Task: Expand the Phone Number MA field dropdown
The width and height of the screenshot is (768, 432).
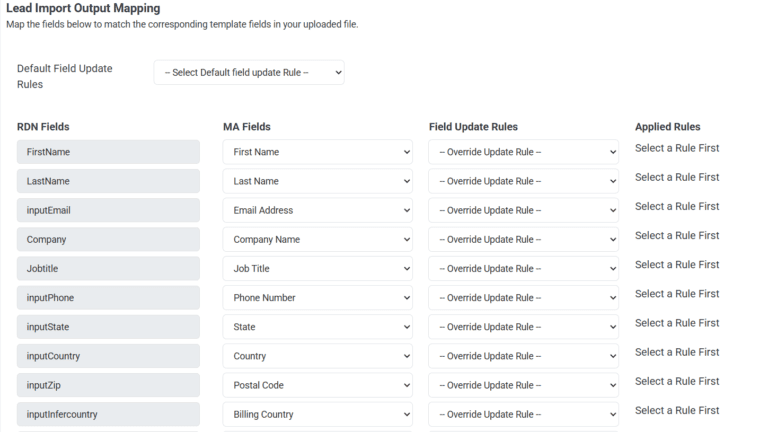Action: coord(317,298)
